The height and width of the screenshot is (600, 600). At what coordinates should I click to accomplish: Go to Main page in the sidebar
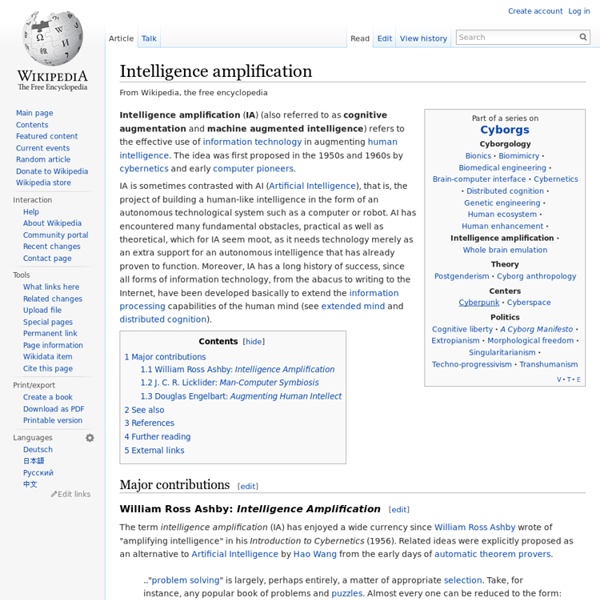click(34, 113)
